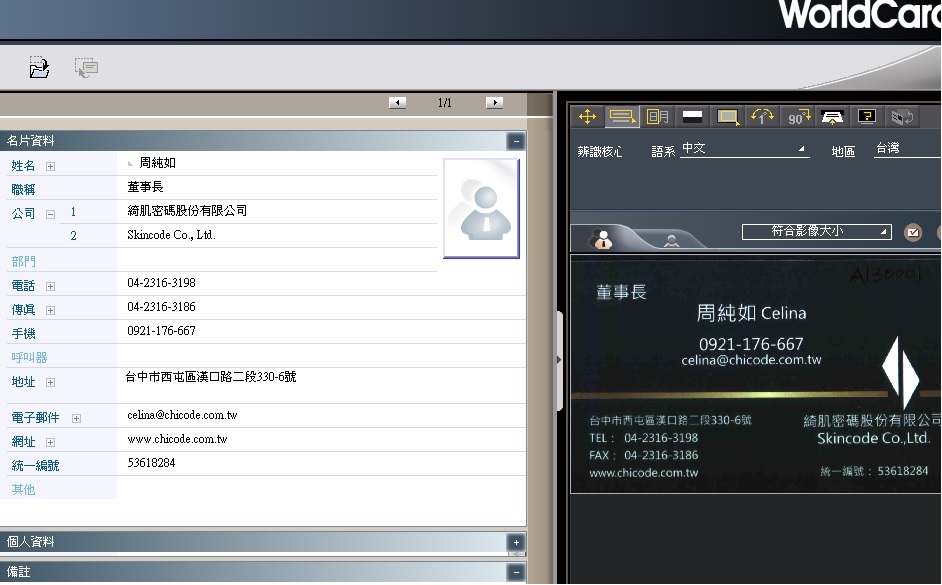The width and height of the screenshot is (942, 585).
Task: Click the 職稱 label
Action: pyautogui.click(x=23, y=190)
